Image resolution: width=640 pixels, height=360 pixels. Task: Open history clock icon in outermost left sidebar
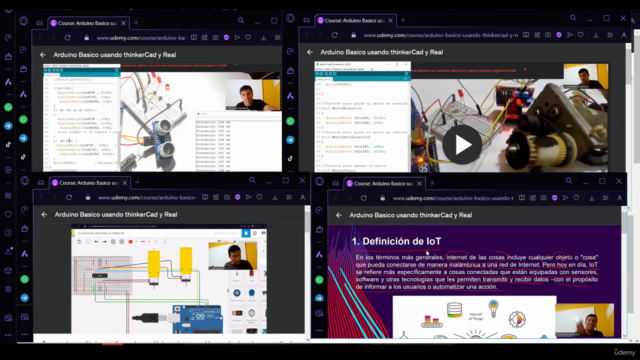(x=8, y=233)
